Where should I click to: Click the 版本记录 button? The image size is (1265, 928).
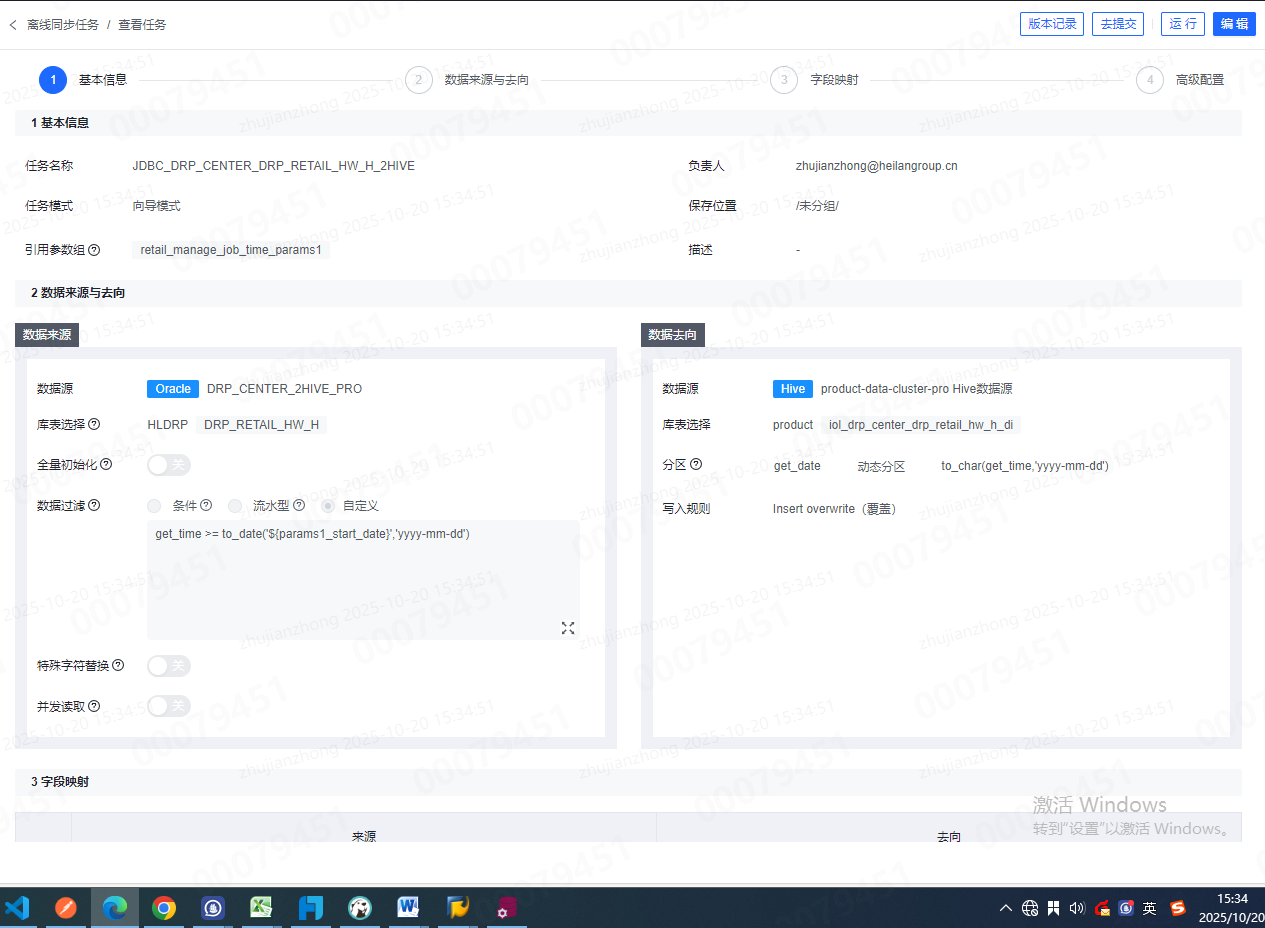pos(1052,24)
